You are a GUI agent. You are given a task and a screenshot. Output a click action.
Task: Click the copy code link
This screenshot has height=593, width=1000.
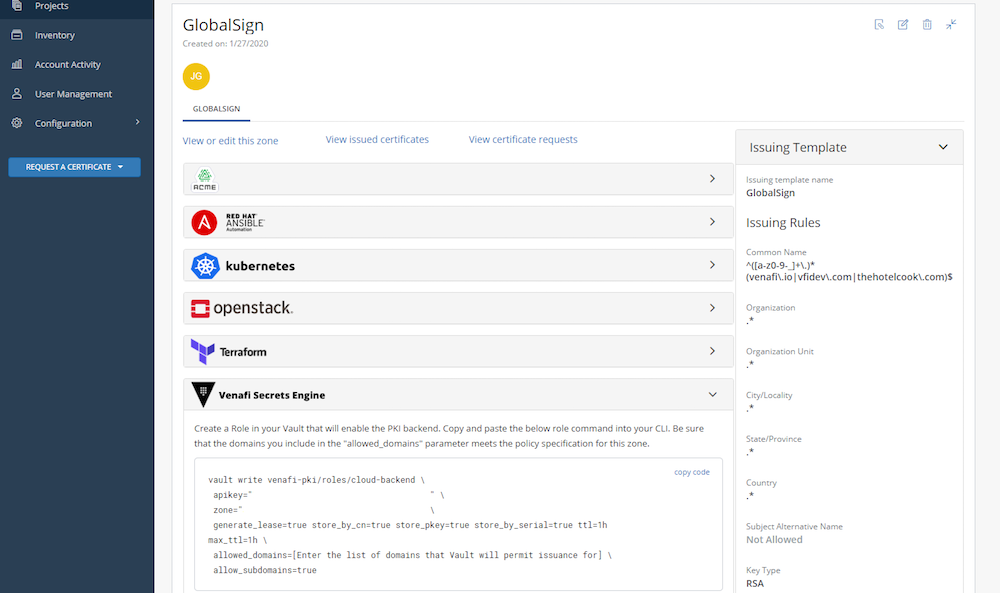(692, 472)
